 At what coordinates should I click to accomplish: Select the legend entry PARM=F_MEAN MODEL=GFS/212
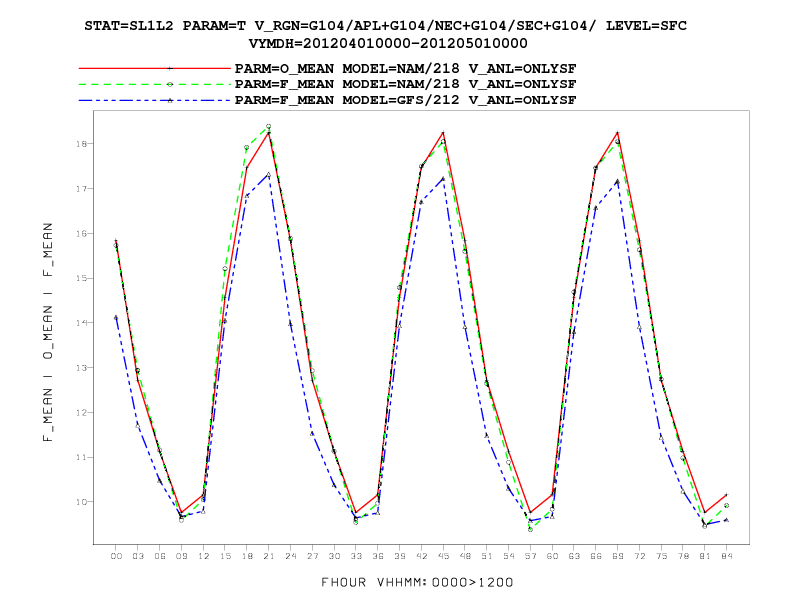405,100
